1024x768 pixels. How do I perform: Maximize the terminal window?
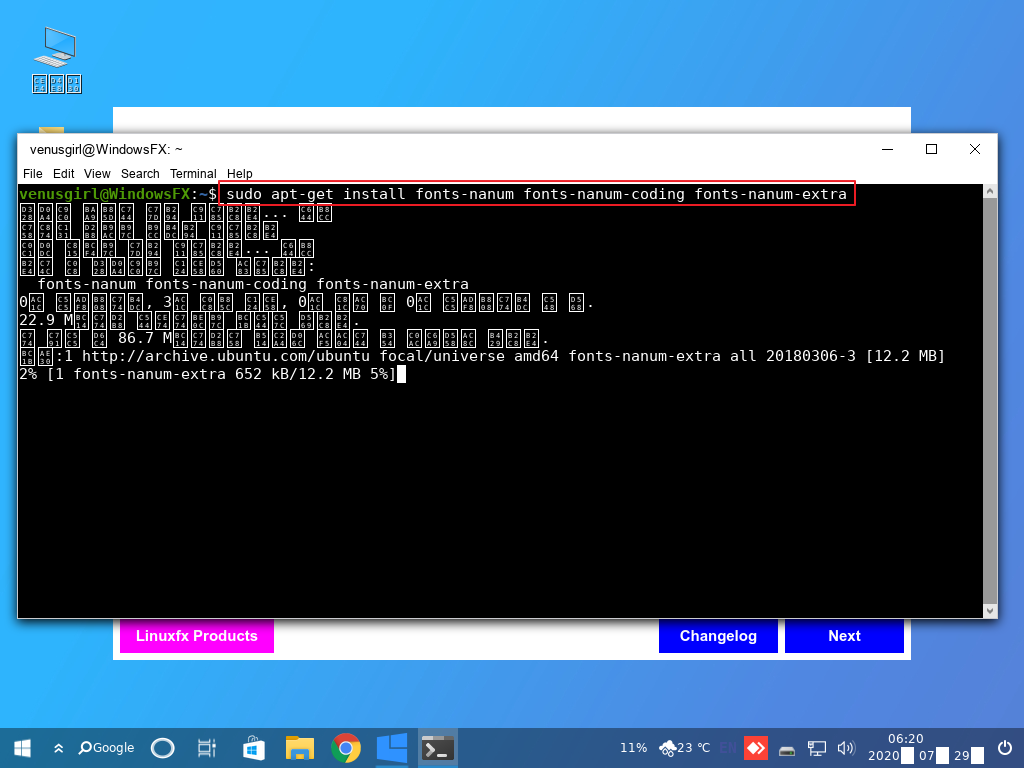coord(931,149)
